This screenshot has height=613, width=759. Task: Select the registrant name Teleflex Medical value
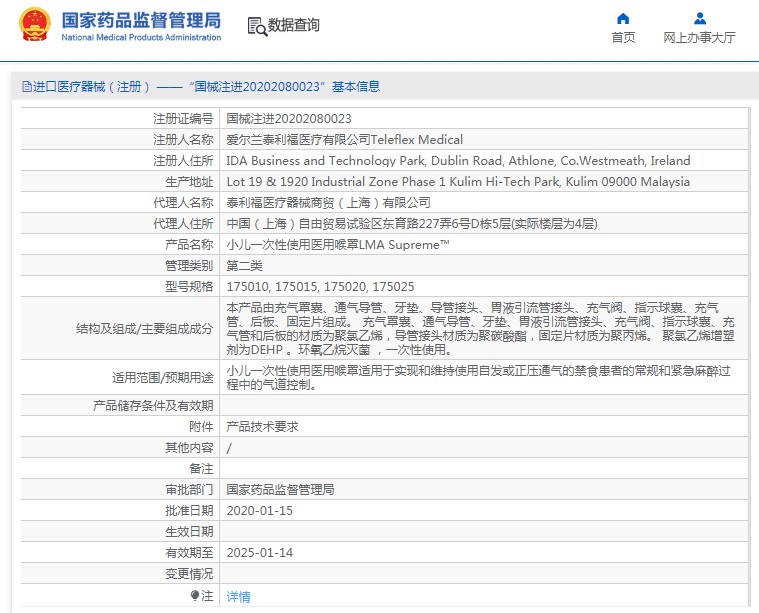click(x=345, y=139)
